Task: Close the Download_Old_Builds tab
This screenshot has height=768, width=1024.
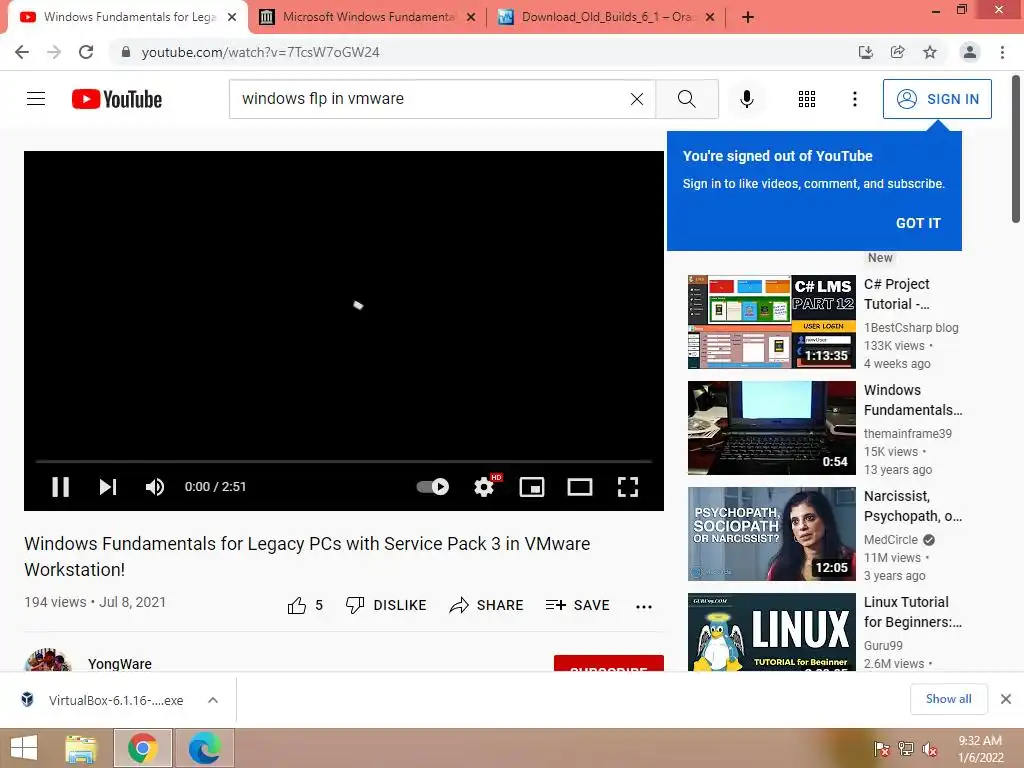Action: (711, 18)
